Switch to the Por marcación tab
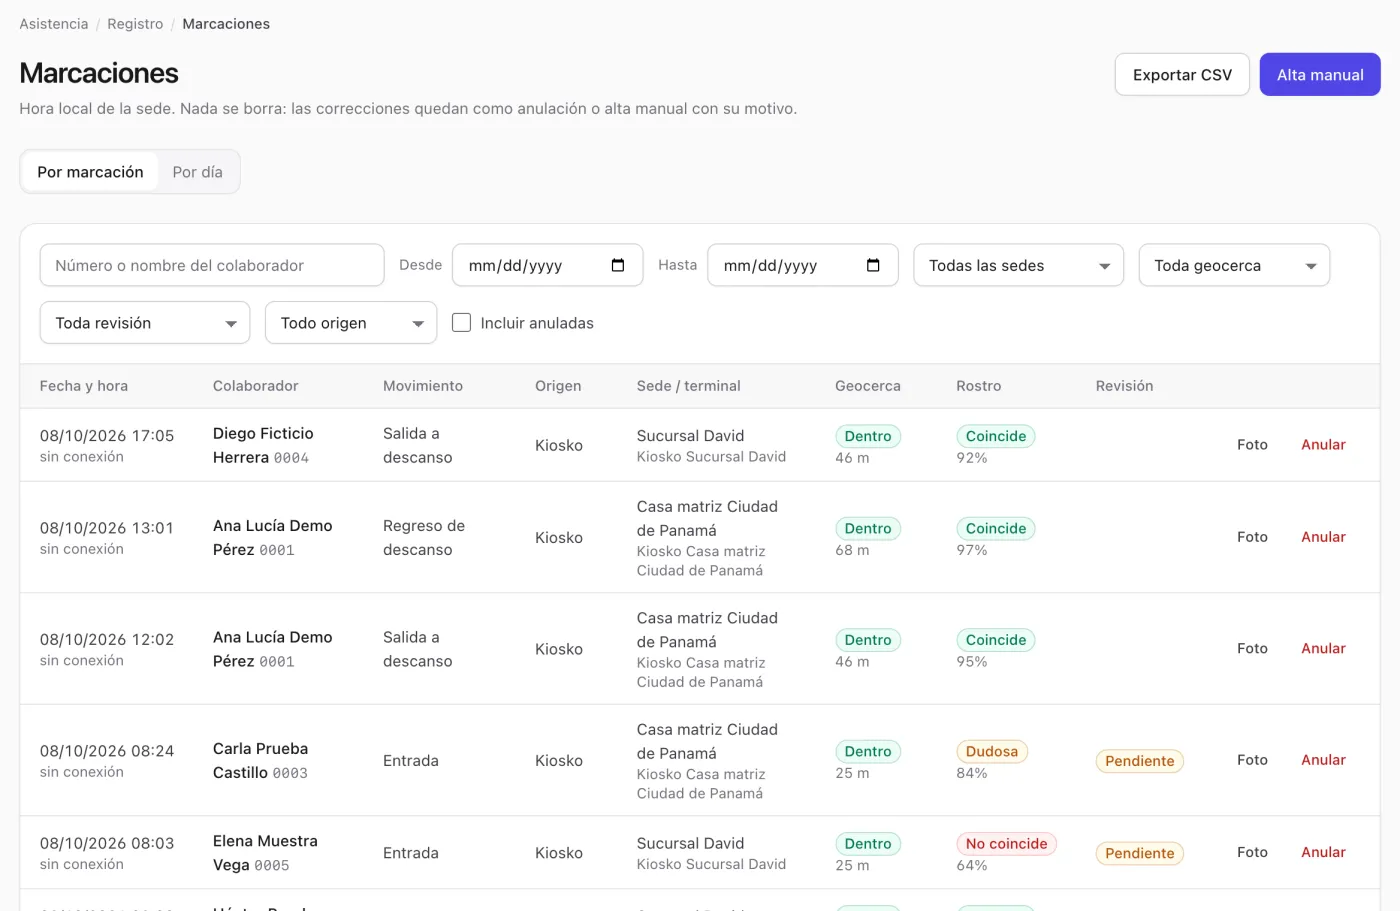Viewport: 1400px width, 911px height. coord(90,172)
